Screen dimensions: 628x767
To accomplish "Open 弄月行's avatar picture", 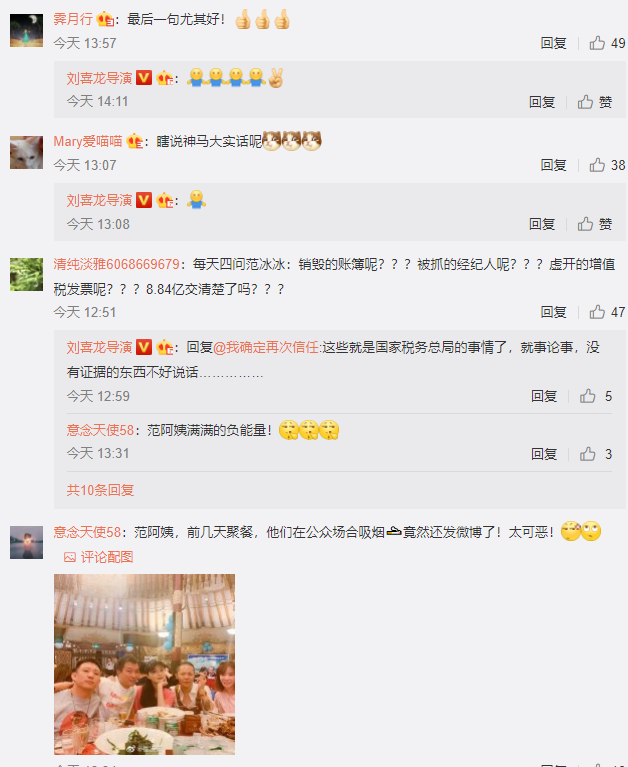I will coord(26,30).
